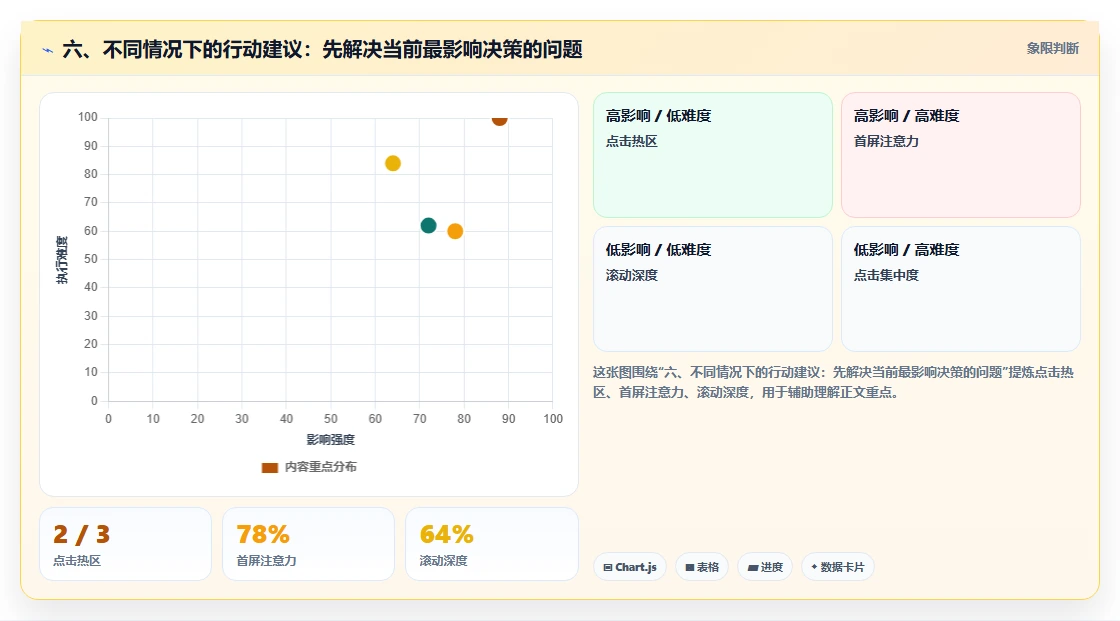This screenshot has width=1120, height=621.
Task: Select the 进度 chip label
Action: (771, 567)
